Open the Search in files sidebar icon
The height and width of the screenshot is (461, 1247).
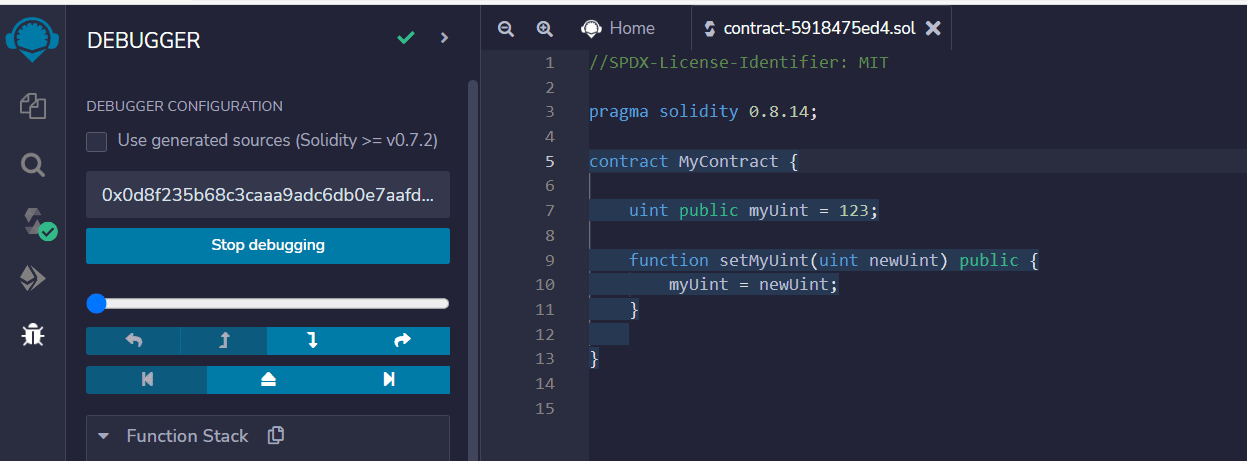pos(33,164)
